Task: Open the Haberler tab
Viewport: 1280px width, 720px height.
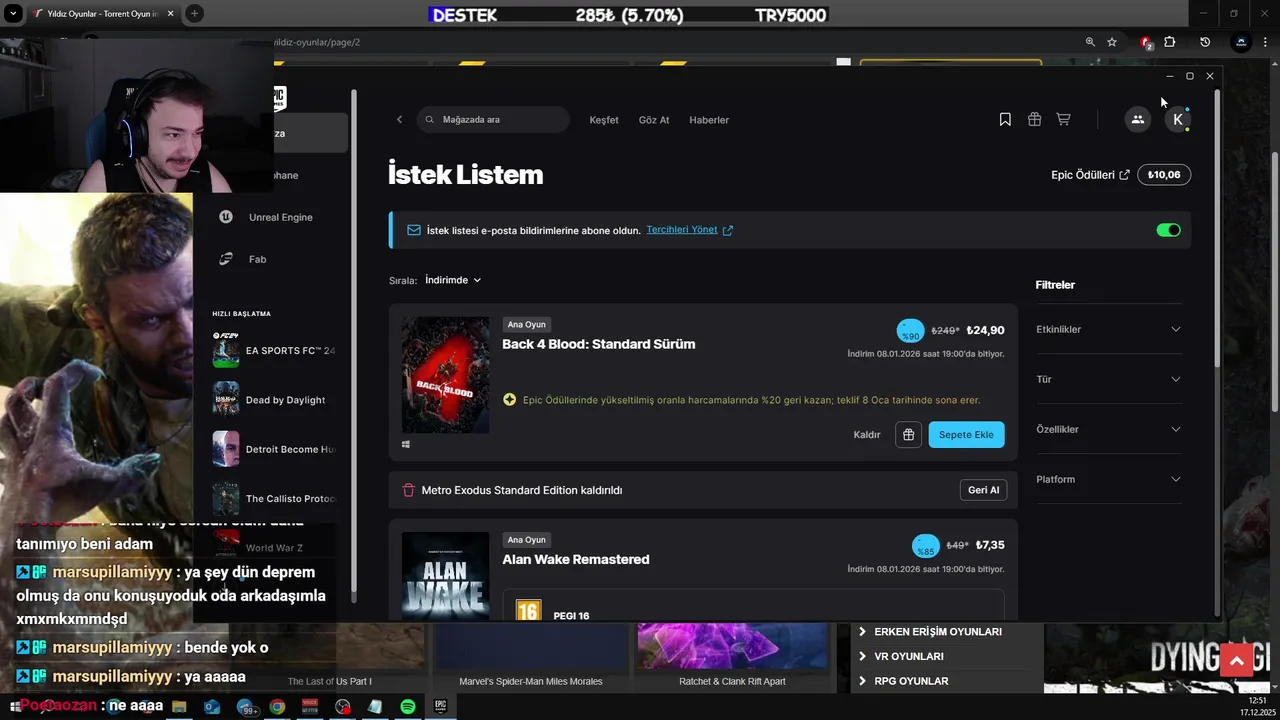Action: [709, 120]
